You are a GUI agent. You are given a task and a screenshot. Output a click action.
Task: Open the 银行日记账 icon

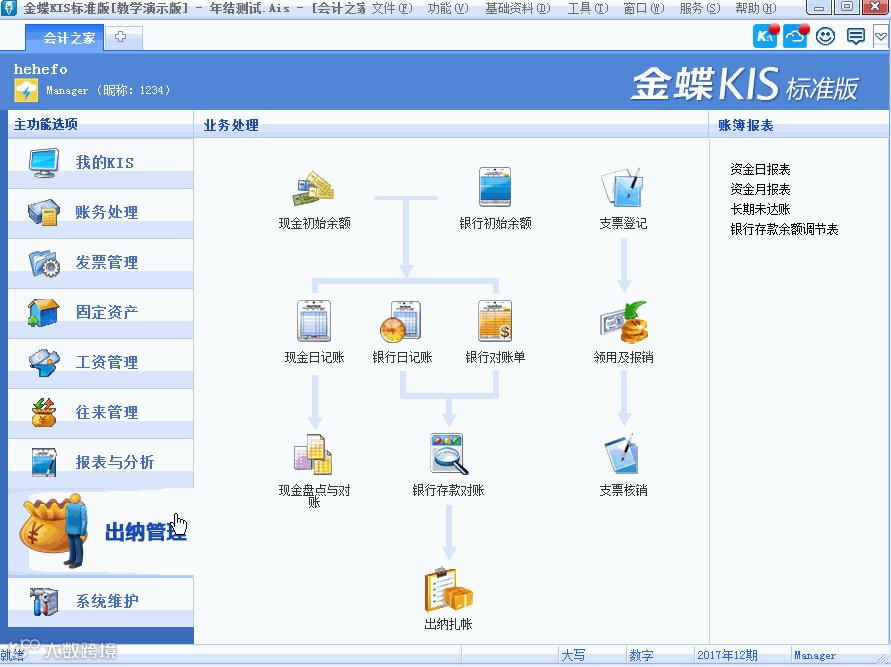point(401,322)
